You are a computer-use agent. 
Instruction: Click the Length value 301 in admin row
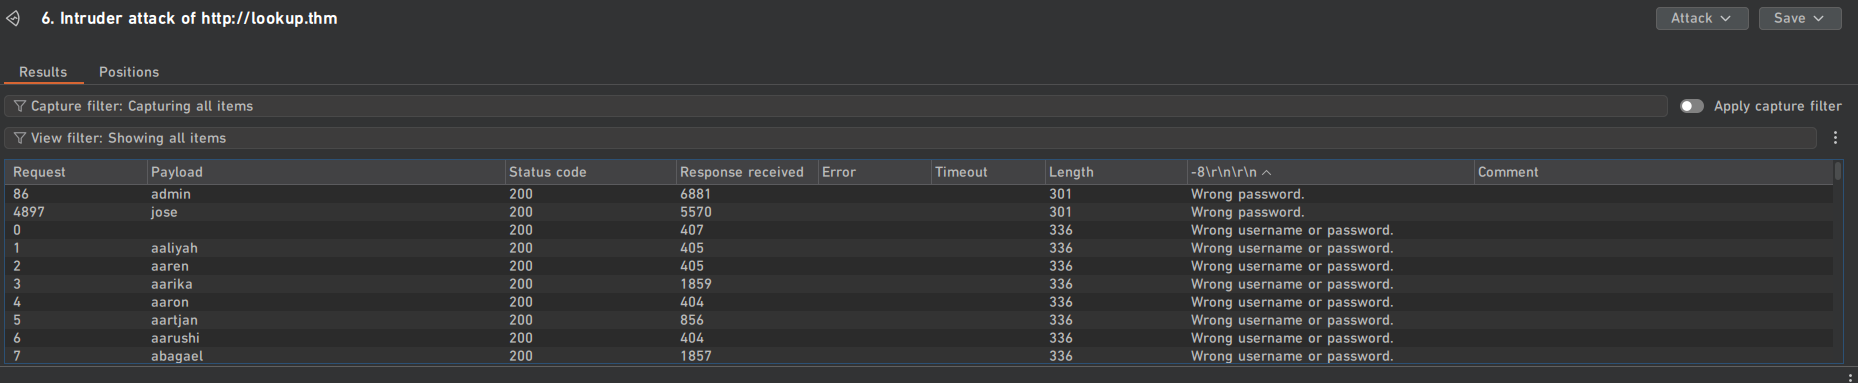pyautogui.click(x=1060, y=194)
